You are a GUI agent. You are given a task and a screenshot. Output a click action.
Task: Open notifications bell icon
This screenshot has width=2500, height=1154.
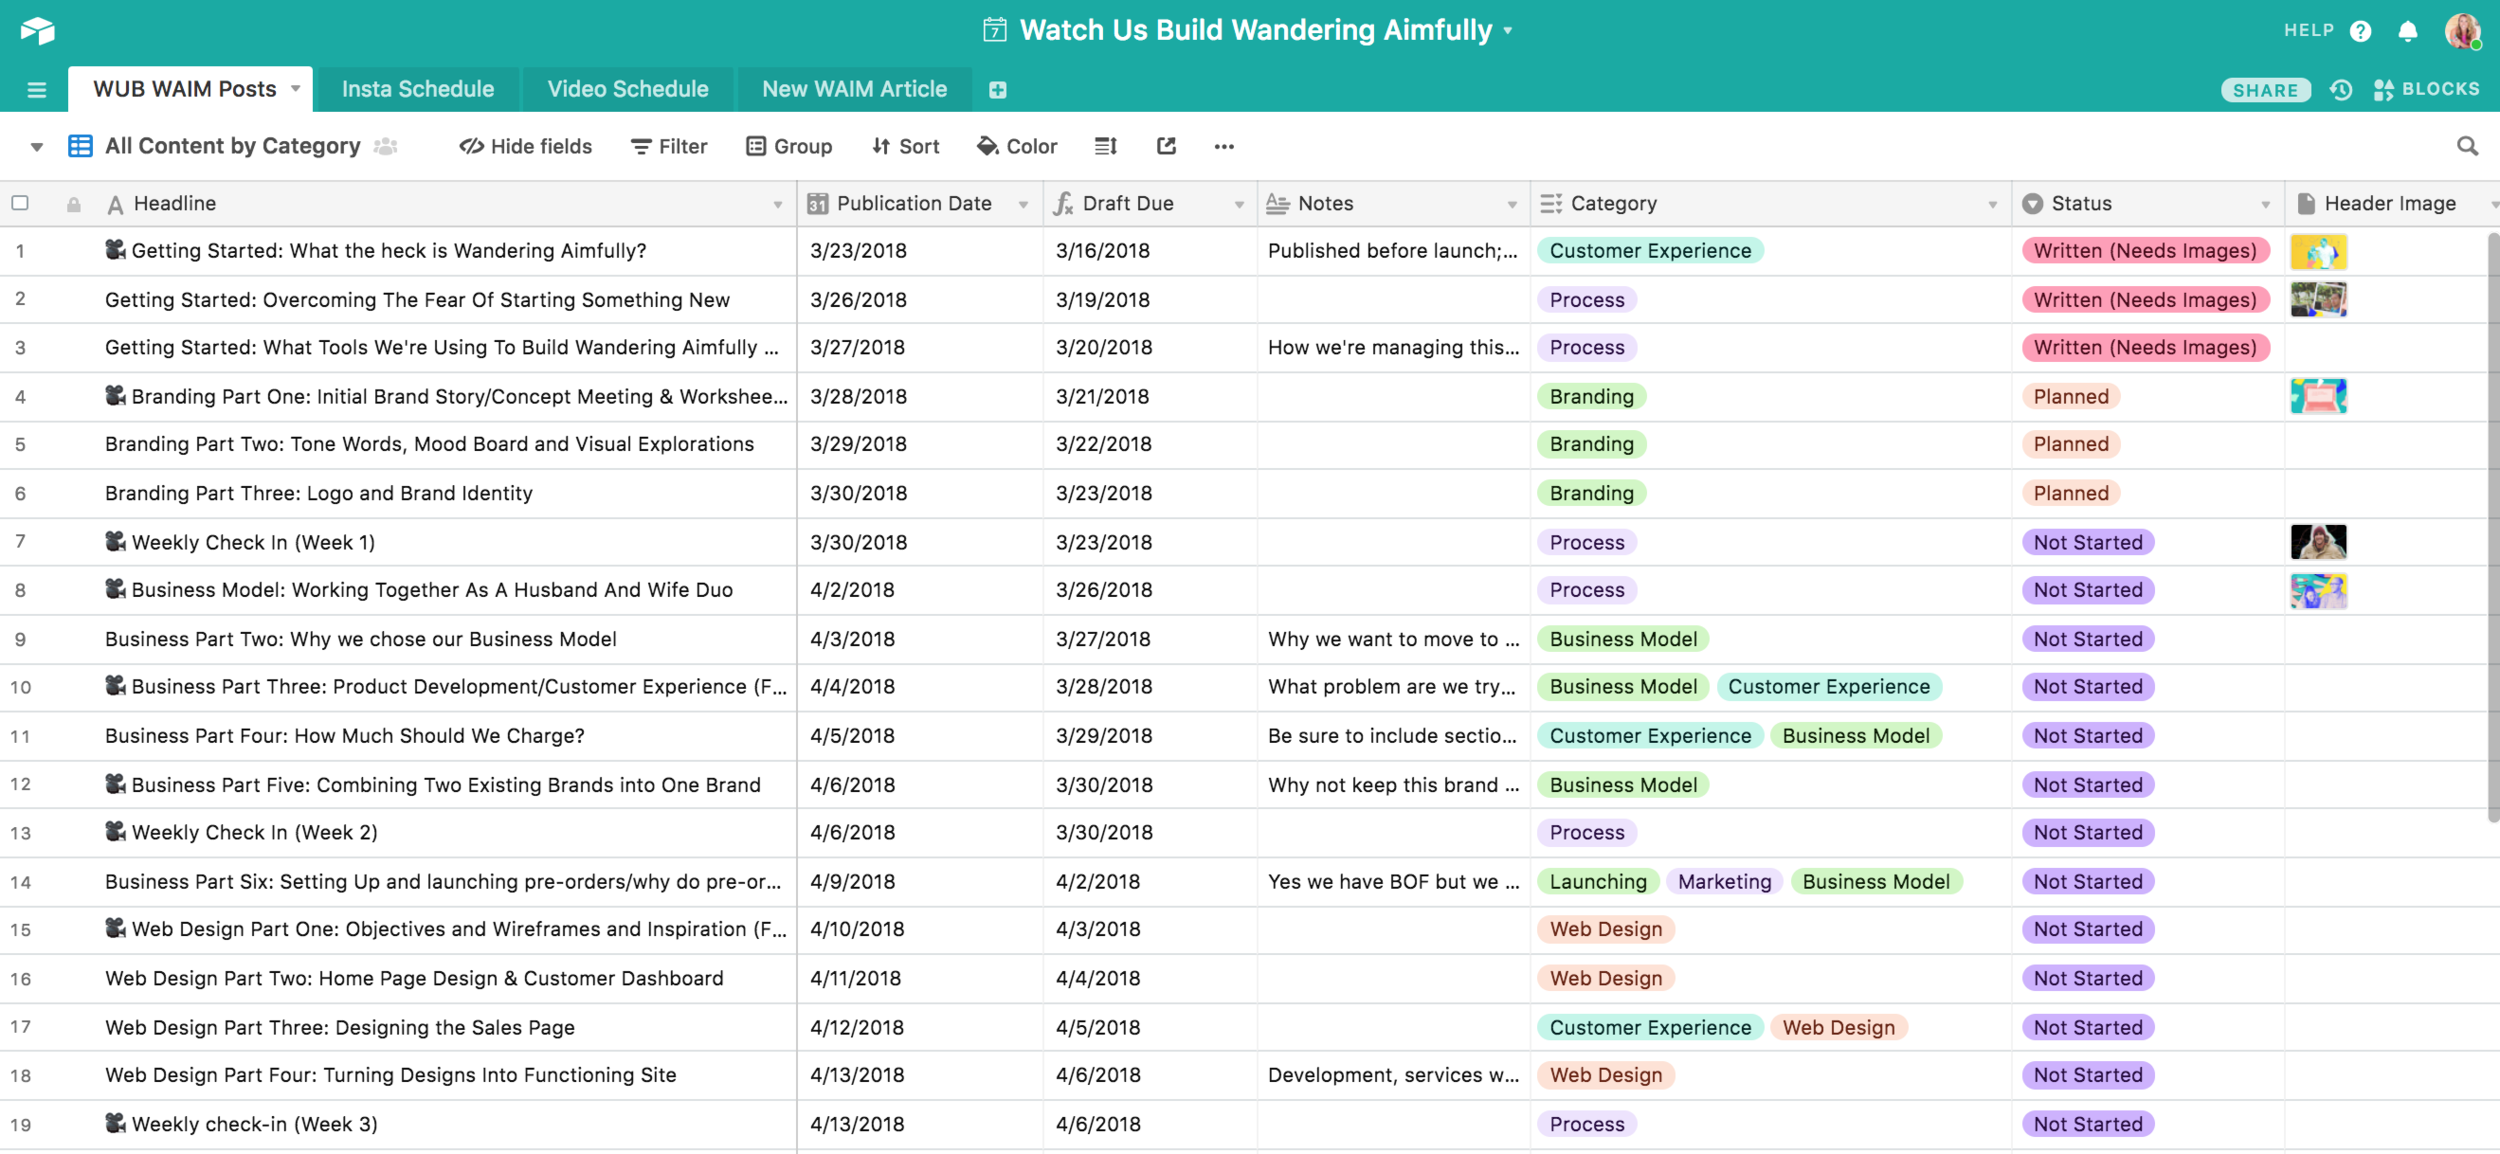pos(2408,31)
